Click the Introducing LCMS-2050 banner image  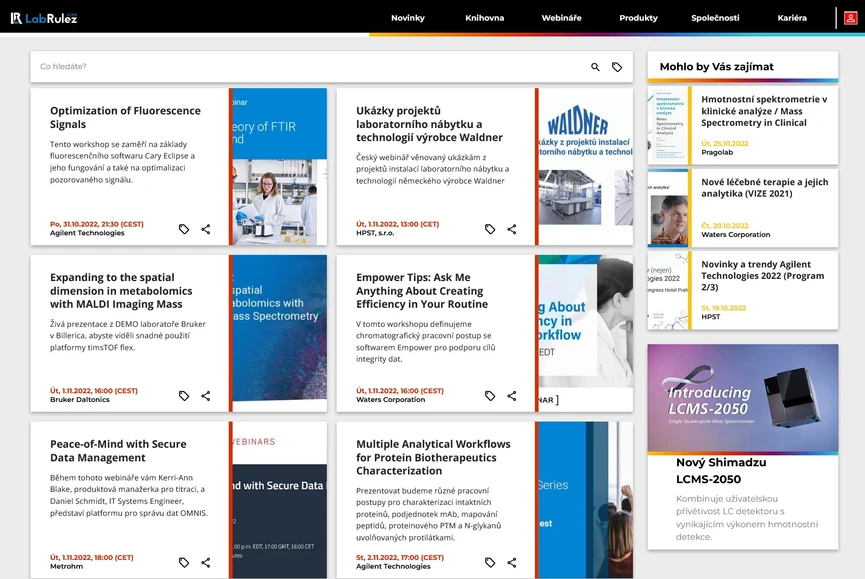743,398
